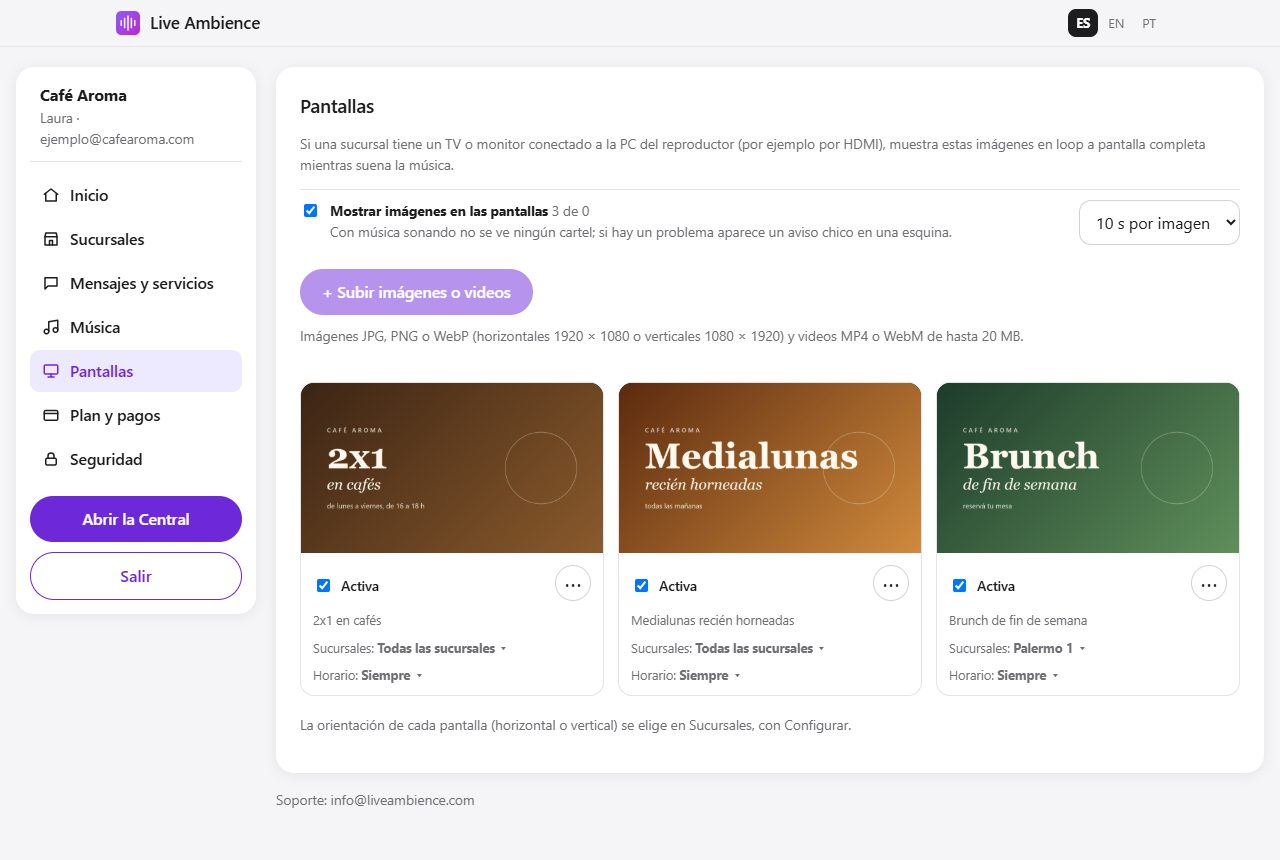Open the Medialunas image thumbnail
Screen dimensions: 1280x860
click(770, 468)
